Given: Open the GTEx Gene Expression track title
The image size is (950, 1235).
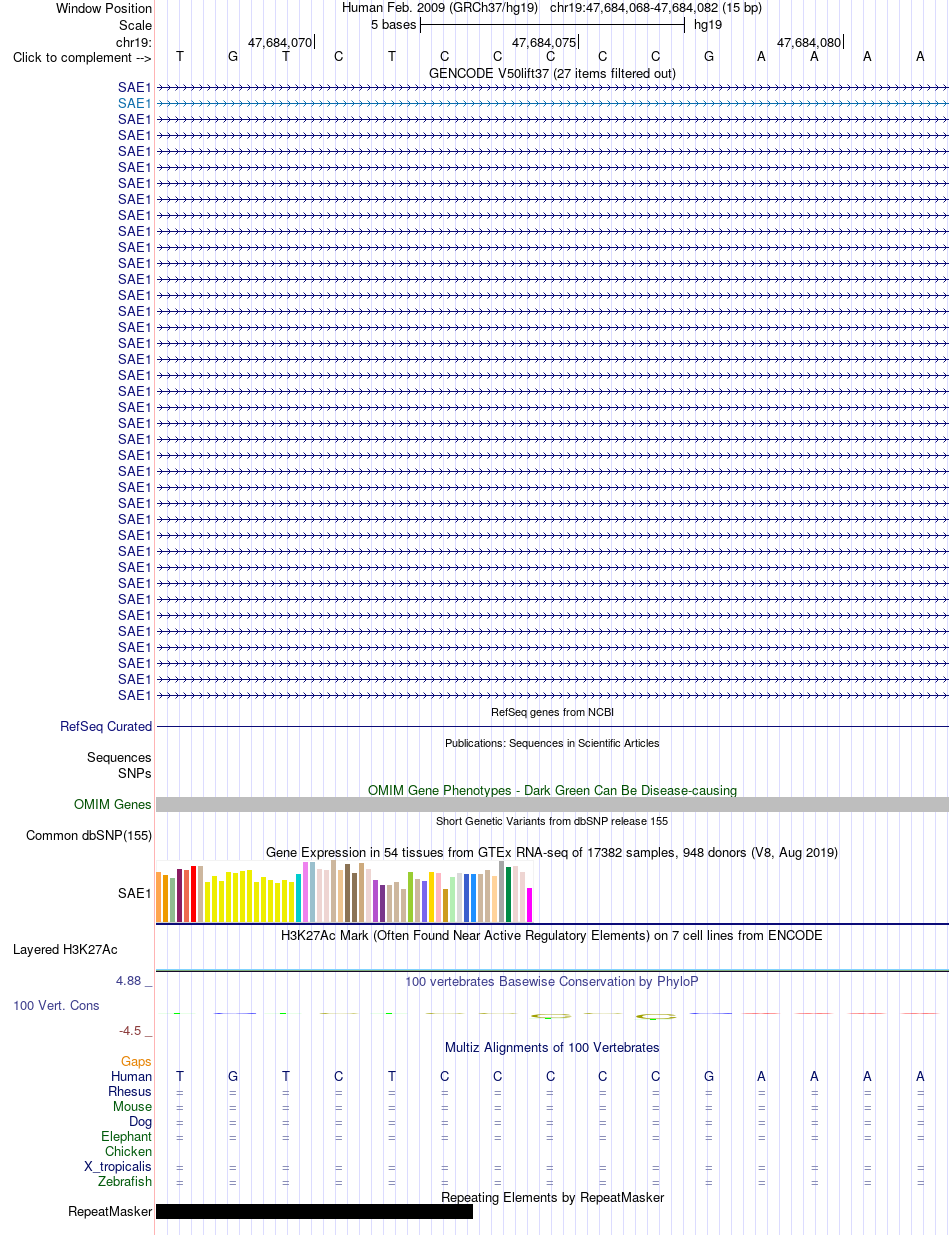Looking at the screenshot, I should tap(552, 852).
